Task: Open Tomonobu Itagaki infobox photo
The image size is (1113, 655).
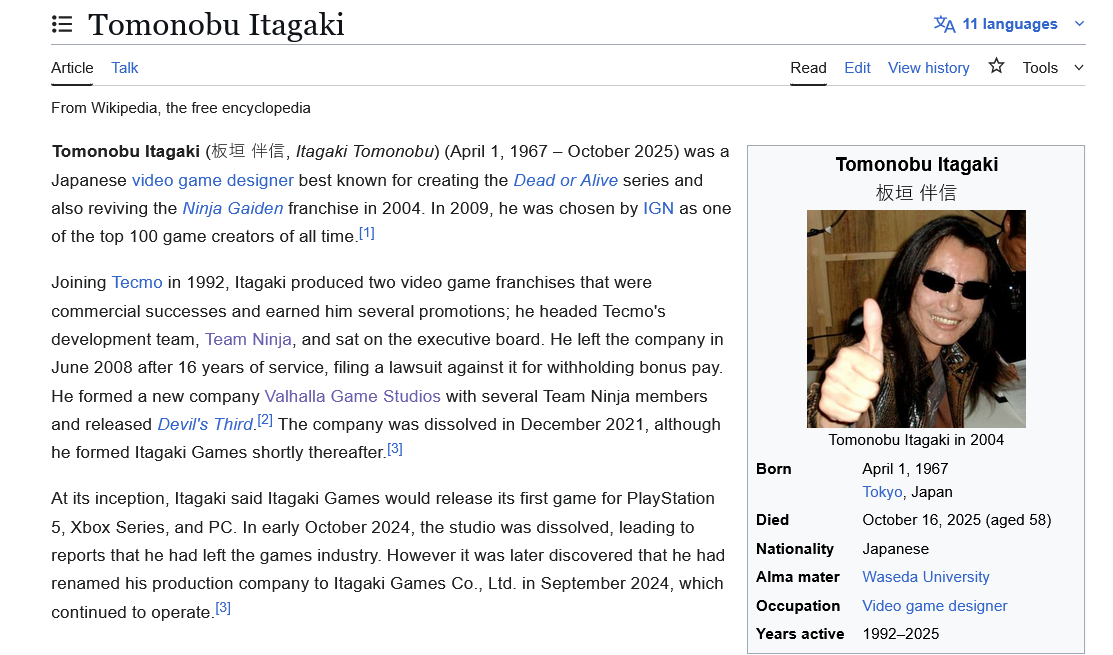Action: (x=916, y=319)
